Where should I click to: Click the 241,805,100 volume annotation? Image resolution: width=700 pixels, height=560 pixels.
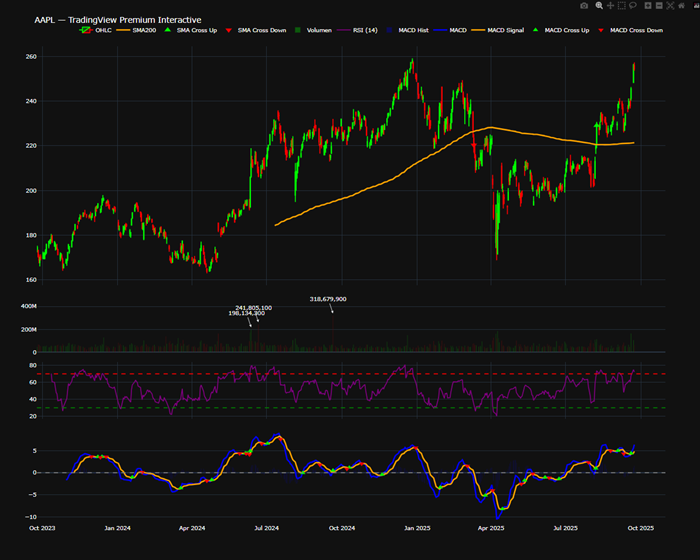(253, 307)
